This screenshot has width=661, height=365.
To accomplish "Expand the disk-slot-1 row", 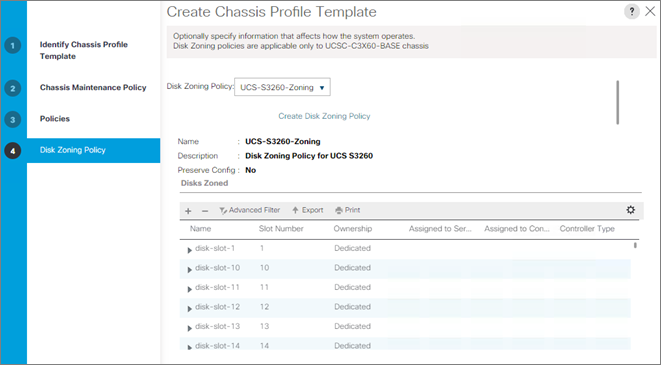I will (189, 250).
